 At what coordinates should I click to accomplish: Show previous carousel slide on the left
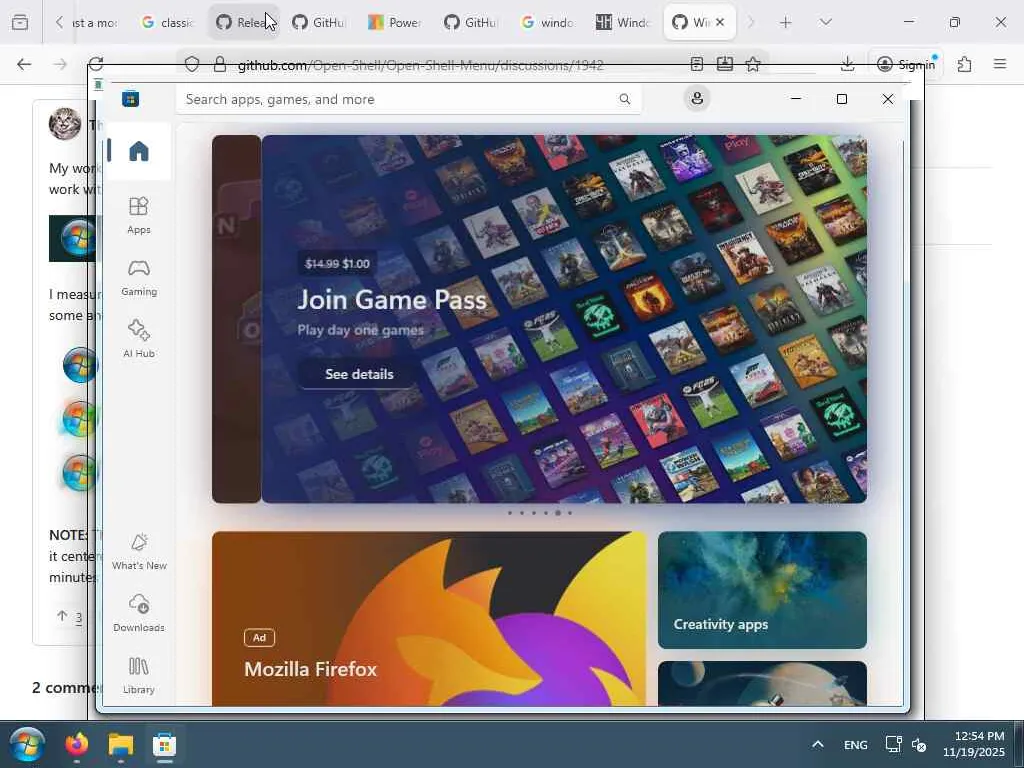[236, 319]
